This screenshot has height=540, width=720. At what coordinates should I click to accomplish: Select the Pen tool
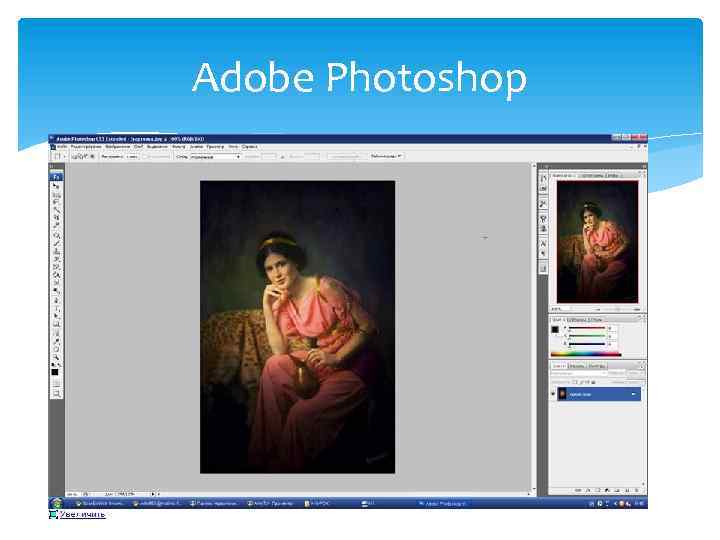coord(56,300)
